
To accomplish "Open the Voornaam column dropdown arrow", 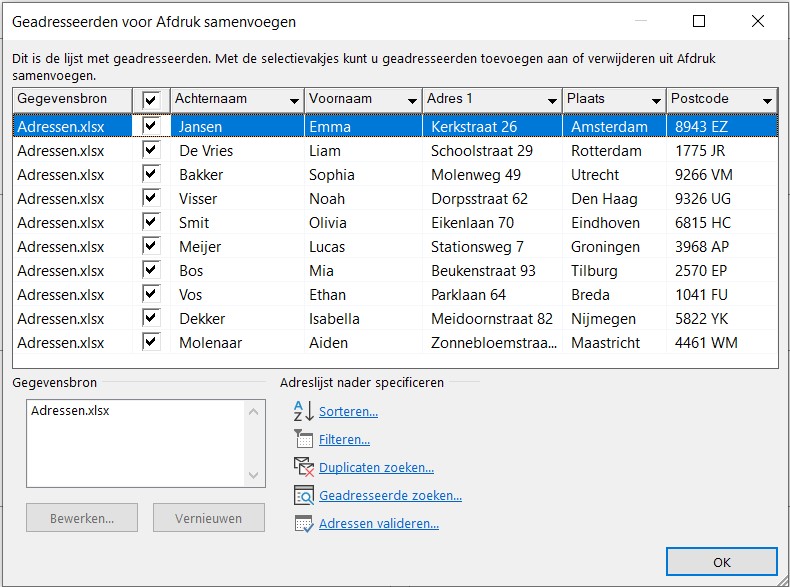I will (412, 101).
